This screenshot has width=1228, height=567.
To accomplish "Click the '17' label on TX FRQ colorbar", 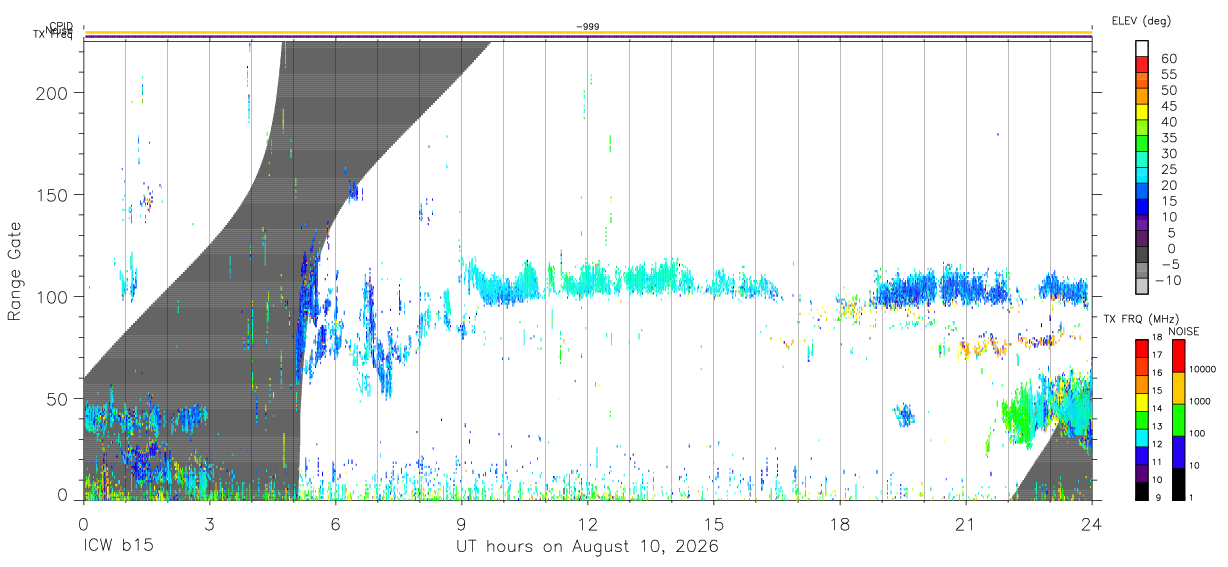I will pos(1157,355).
